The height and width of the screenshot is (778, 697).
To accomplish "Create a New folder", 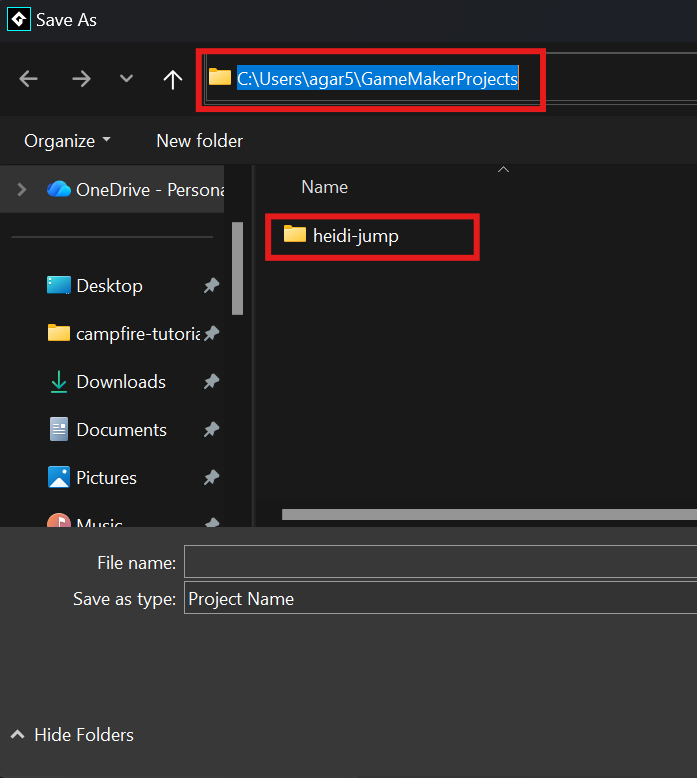I will pyautogui.click(x=199, y=141).
